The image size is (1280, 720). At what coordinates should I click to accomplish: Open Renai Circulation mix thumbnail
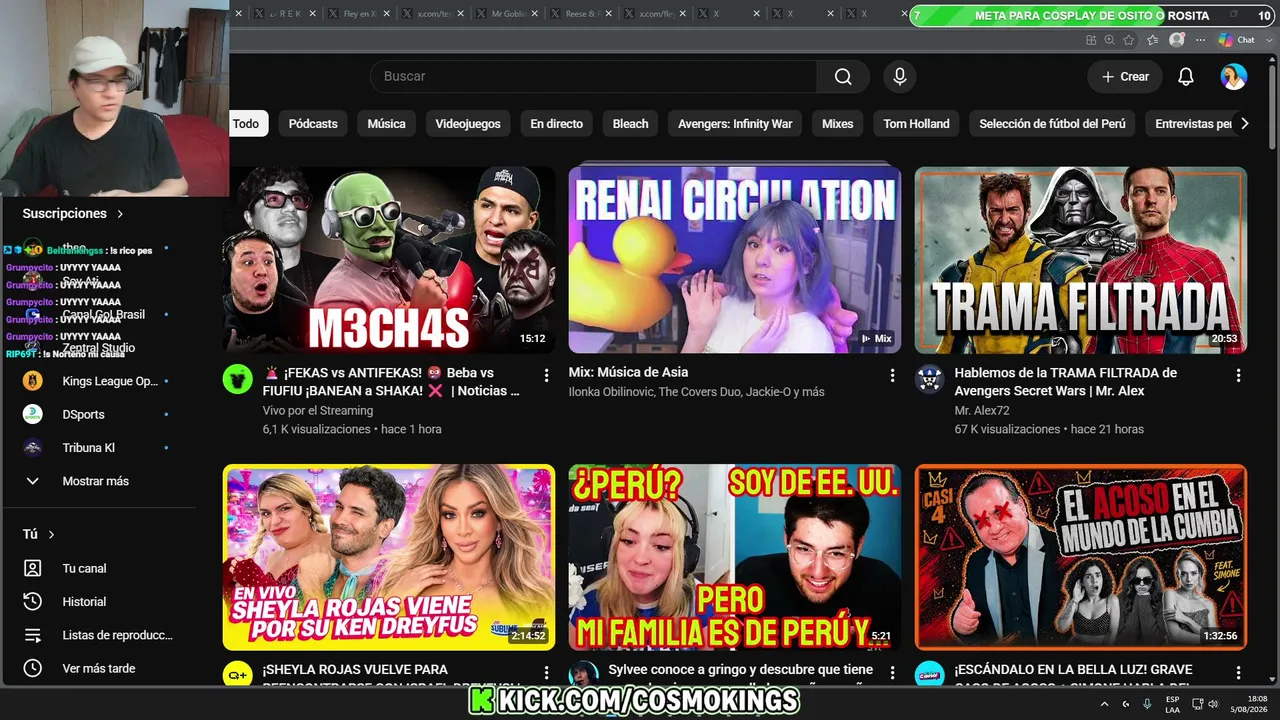735,260
